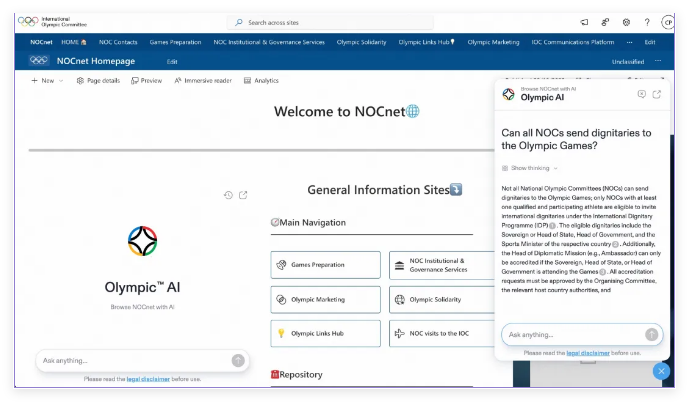Start a new chat in Olympic AI panel

click(x=641, y=94)
